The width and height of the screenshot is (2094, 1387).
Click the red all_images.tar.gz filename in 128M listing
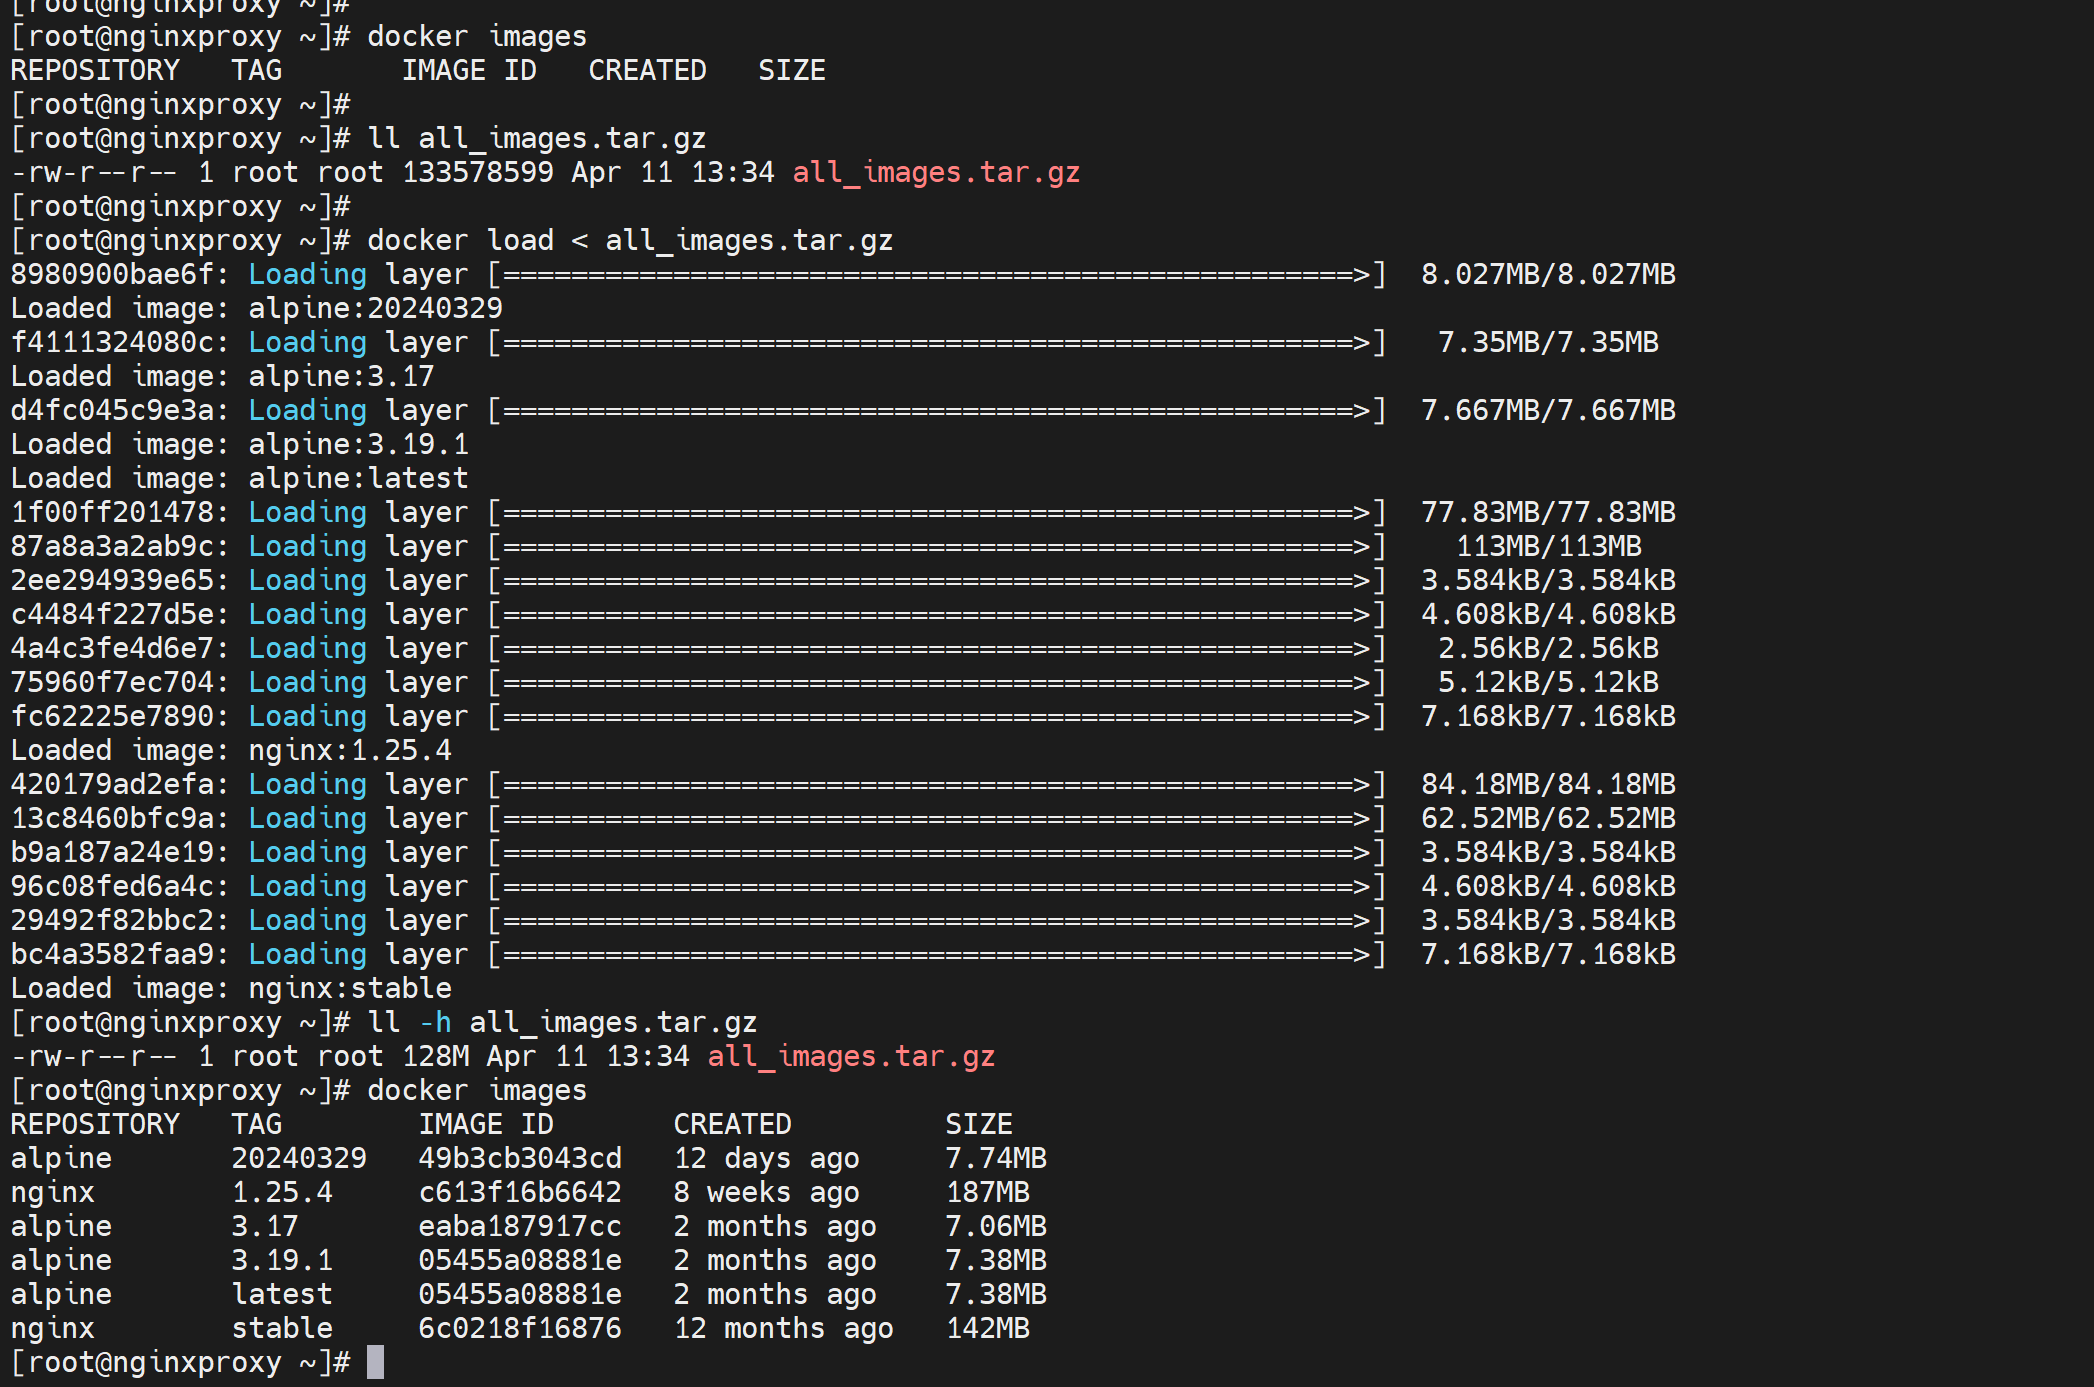(851, 1056)
